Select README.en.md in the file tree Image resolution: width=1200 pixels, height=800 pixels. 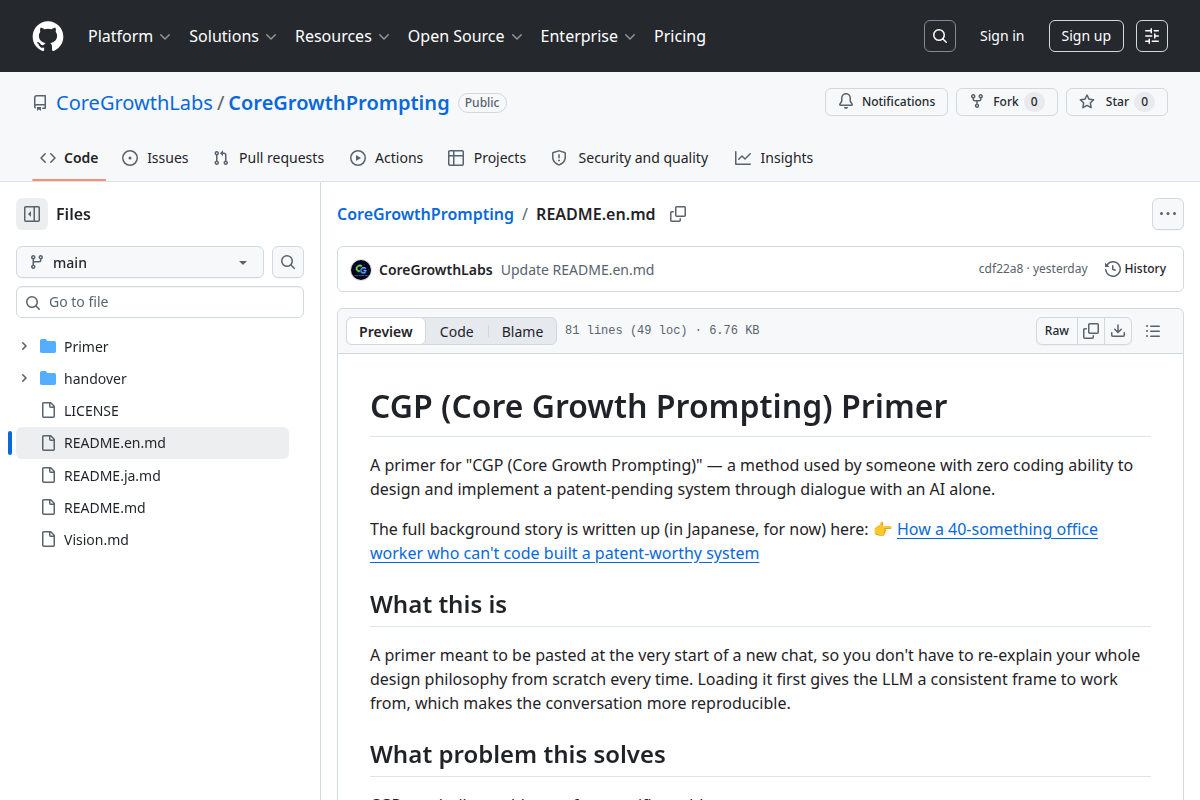(152, 443)
